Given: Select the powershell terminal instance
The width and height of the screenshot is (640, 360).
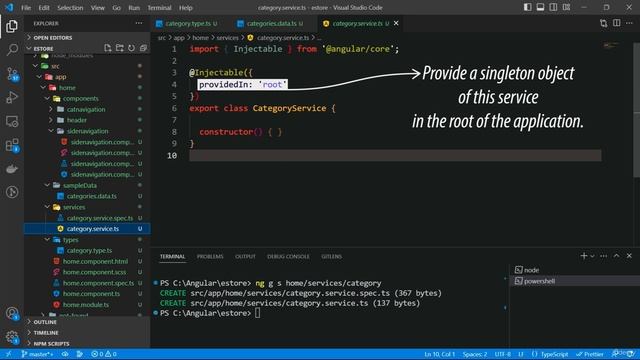Looking at the screenshot, I should coord(575,281).
